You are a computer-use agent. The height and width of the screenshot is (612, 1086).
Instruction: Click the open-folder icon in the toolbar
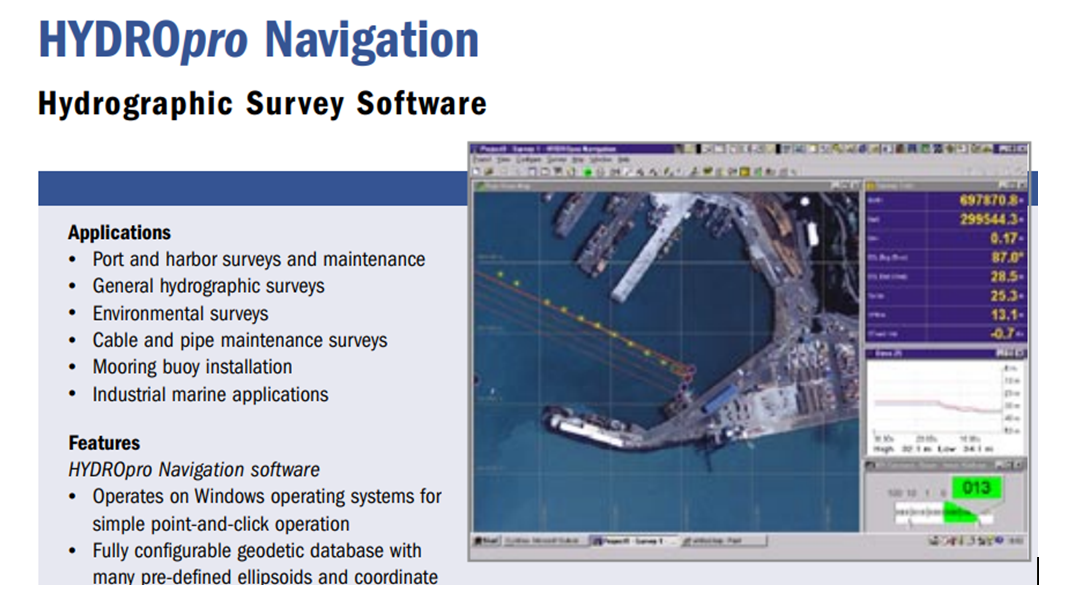tap(487, 172)
